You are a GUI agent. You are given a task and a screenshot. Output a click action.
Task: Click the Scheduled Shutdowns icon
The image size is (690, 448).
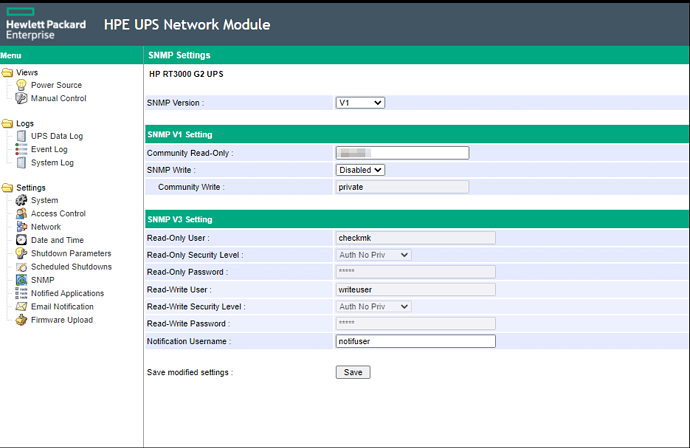tap(21, 267)
